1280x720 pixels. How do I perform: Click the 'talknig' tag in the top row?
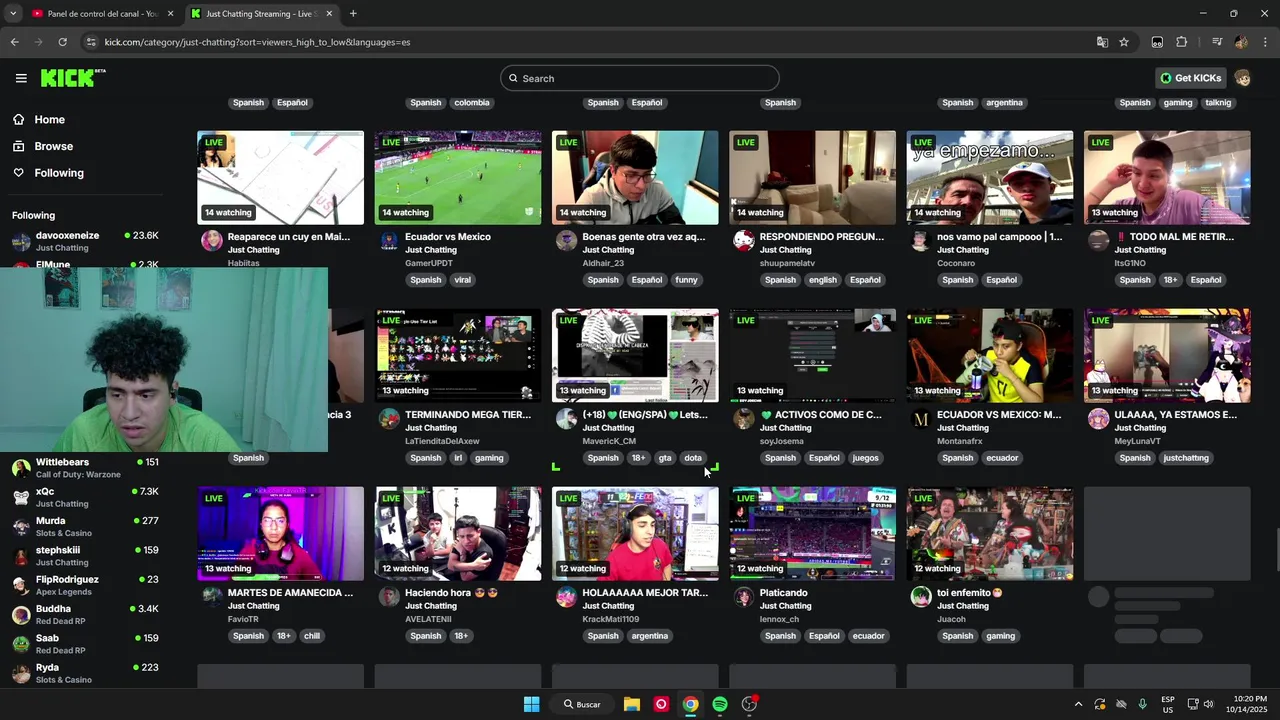click(x=1218, y=103)
